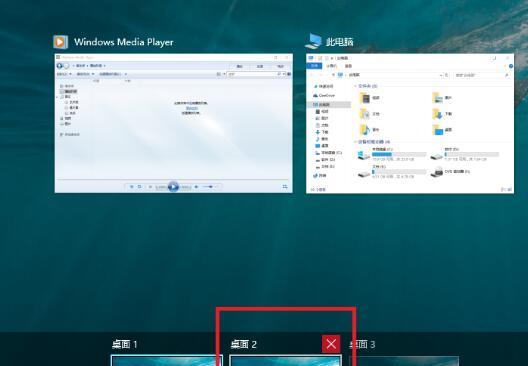This screenshot has width=528, height=366.
Task: Switch to the 桌面 1 desktop thumbnail
Action: 167,361
